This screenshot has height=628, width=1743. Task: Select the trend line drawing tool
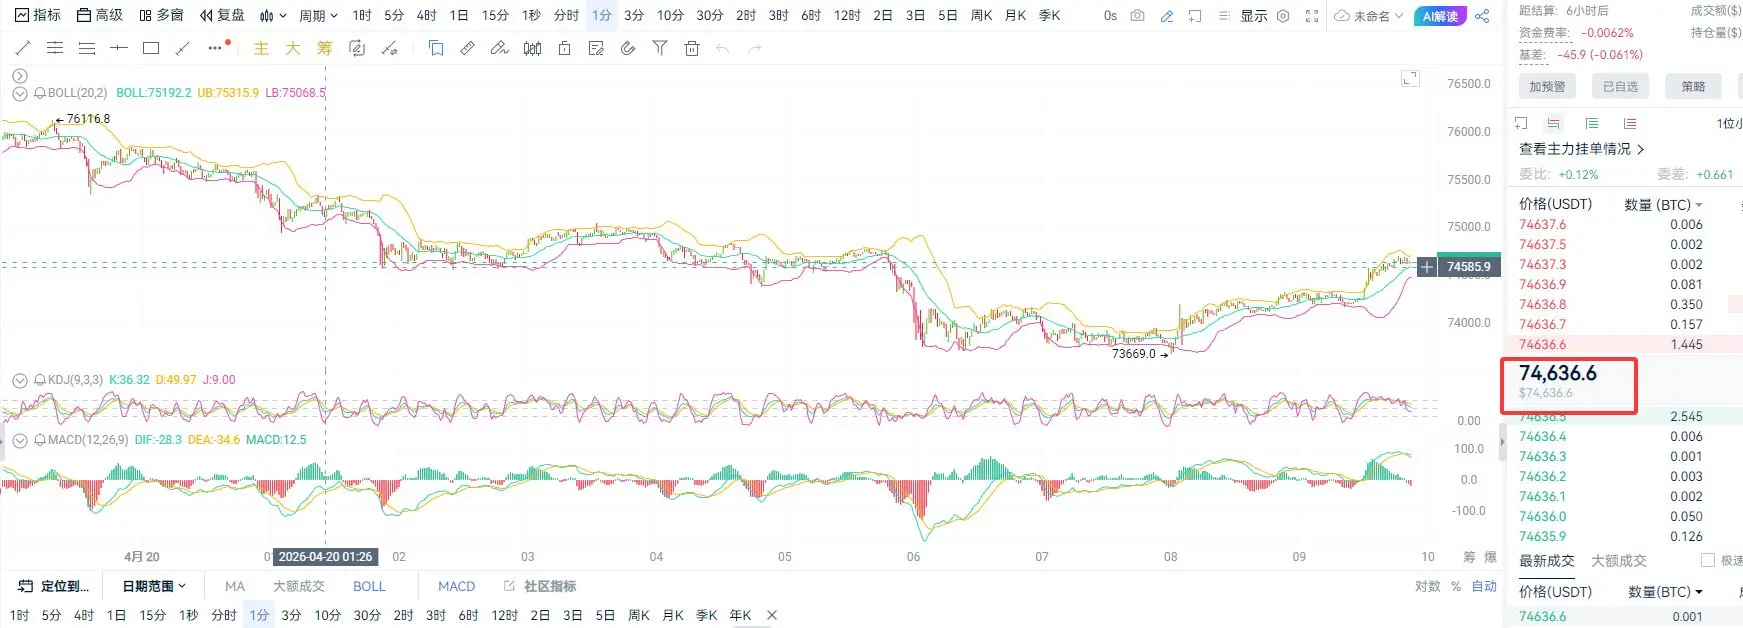[23, 48]
